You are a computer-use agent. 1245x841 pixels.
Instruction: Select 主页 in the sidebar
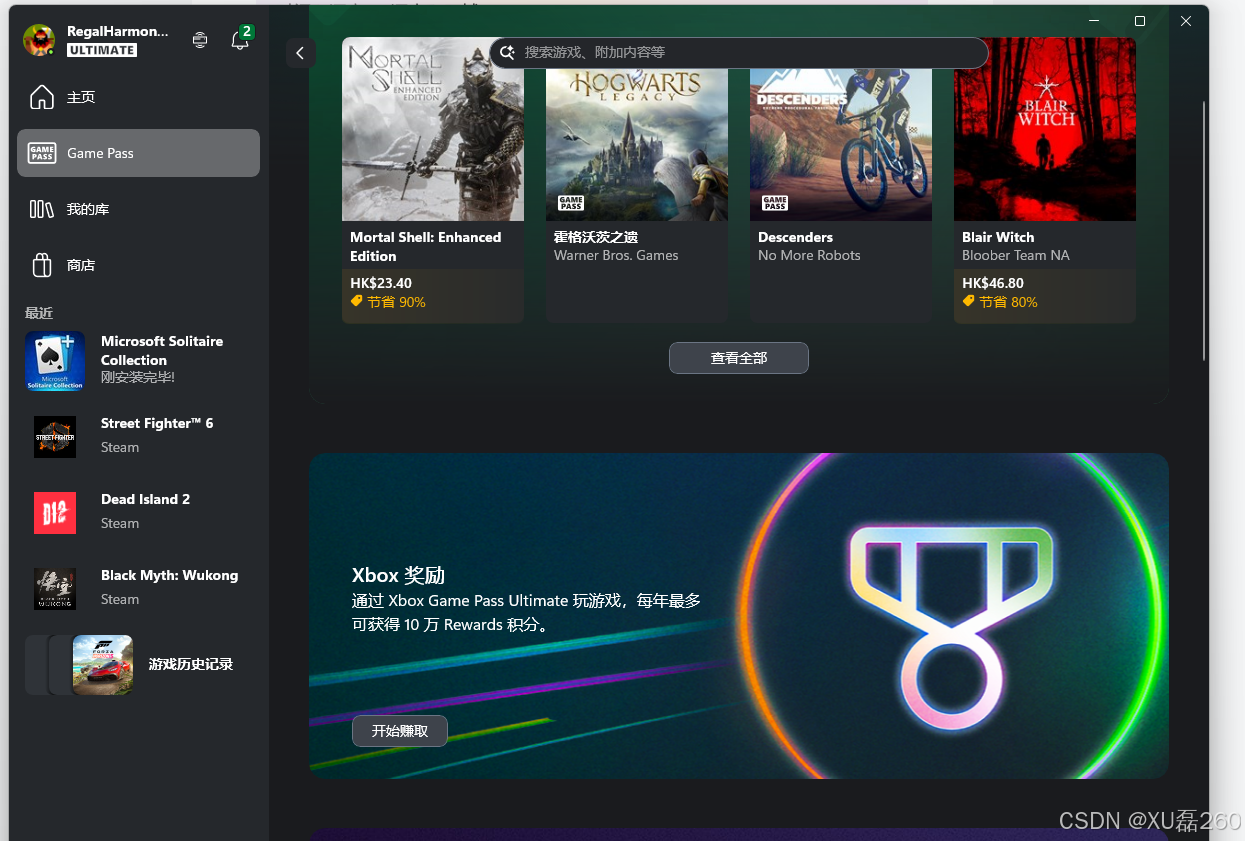click(138, 97)
